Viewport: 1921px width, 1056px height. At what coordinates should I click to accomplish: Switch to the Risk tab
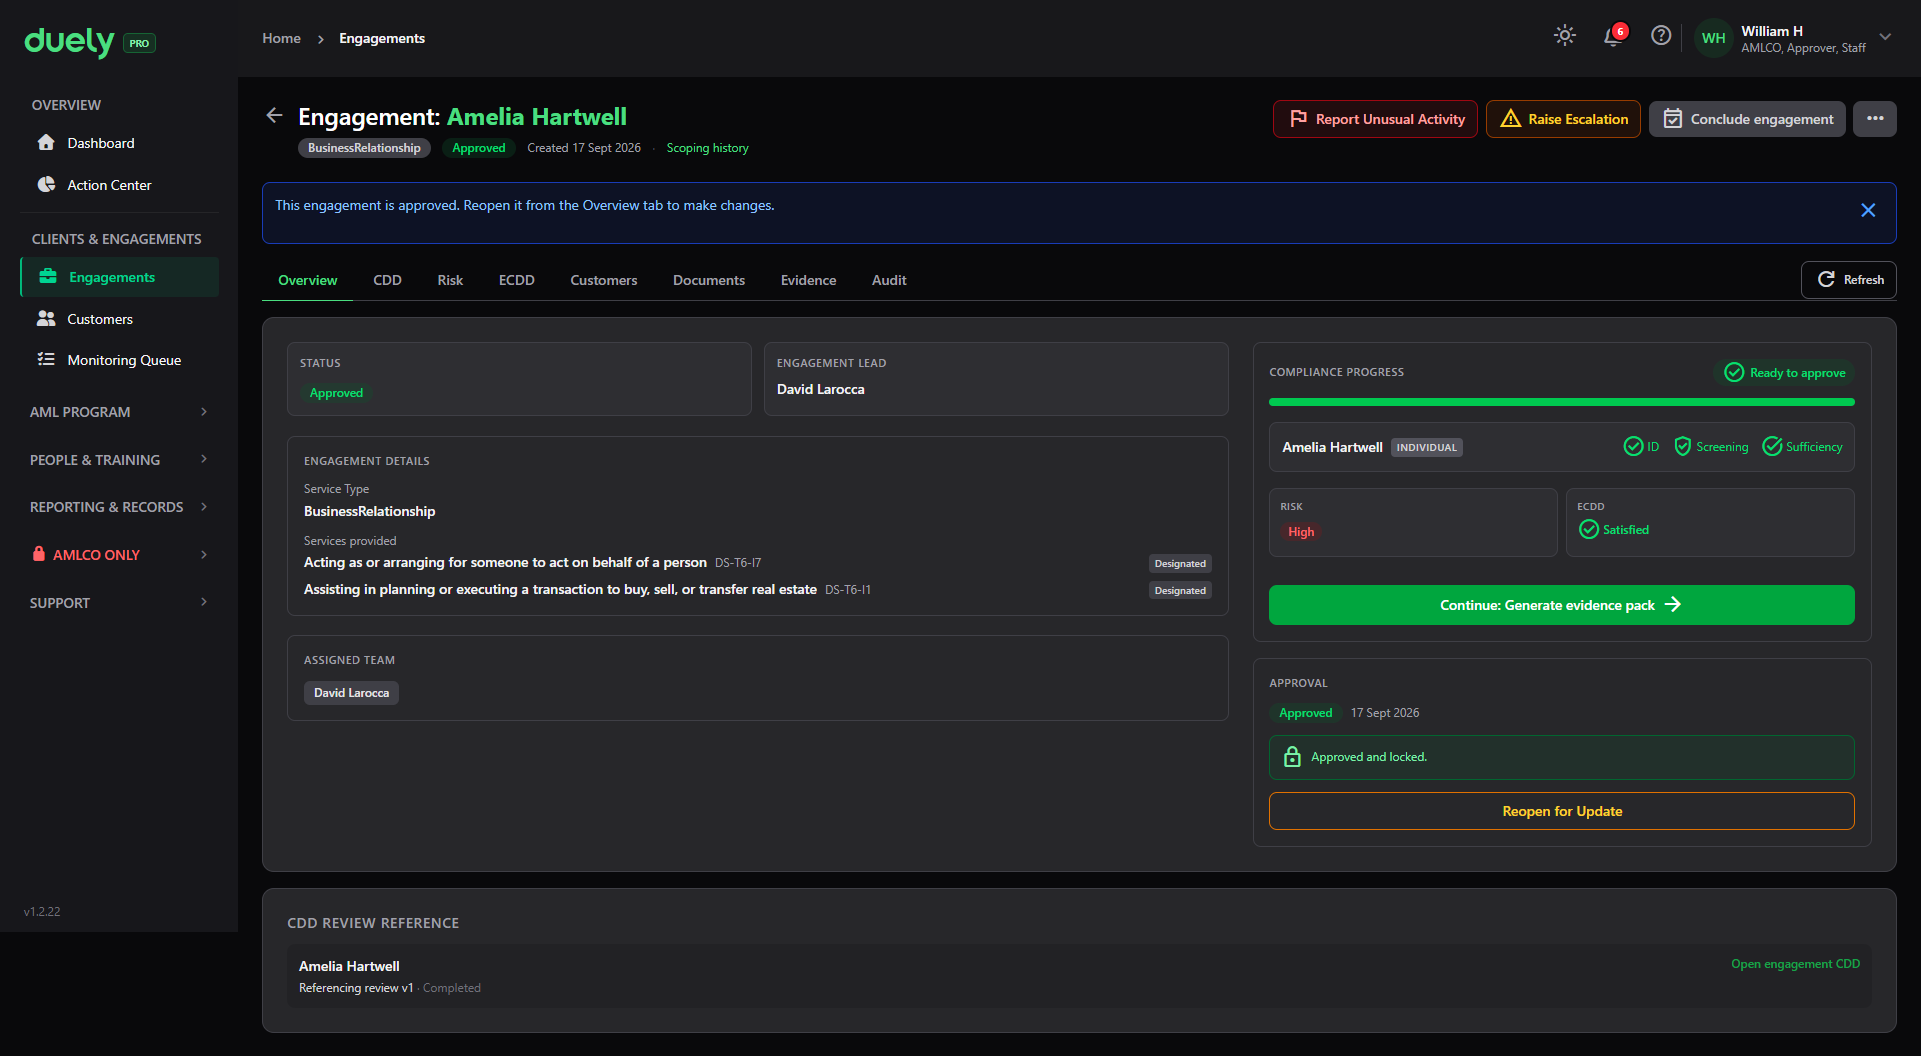pos(450,280)
